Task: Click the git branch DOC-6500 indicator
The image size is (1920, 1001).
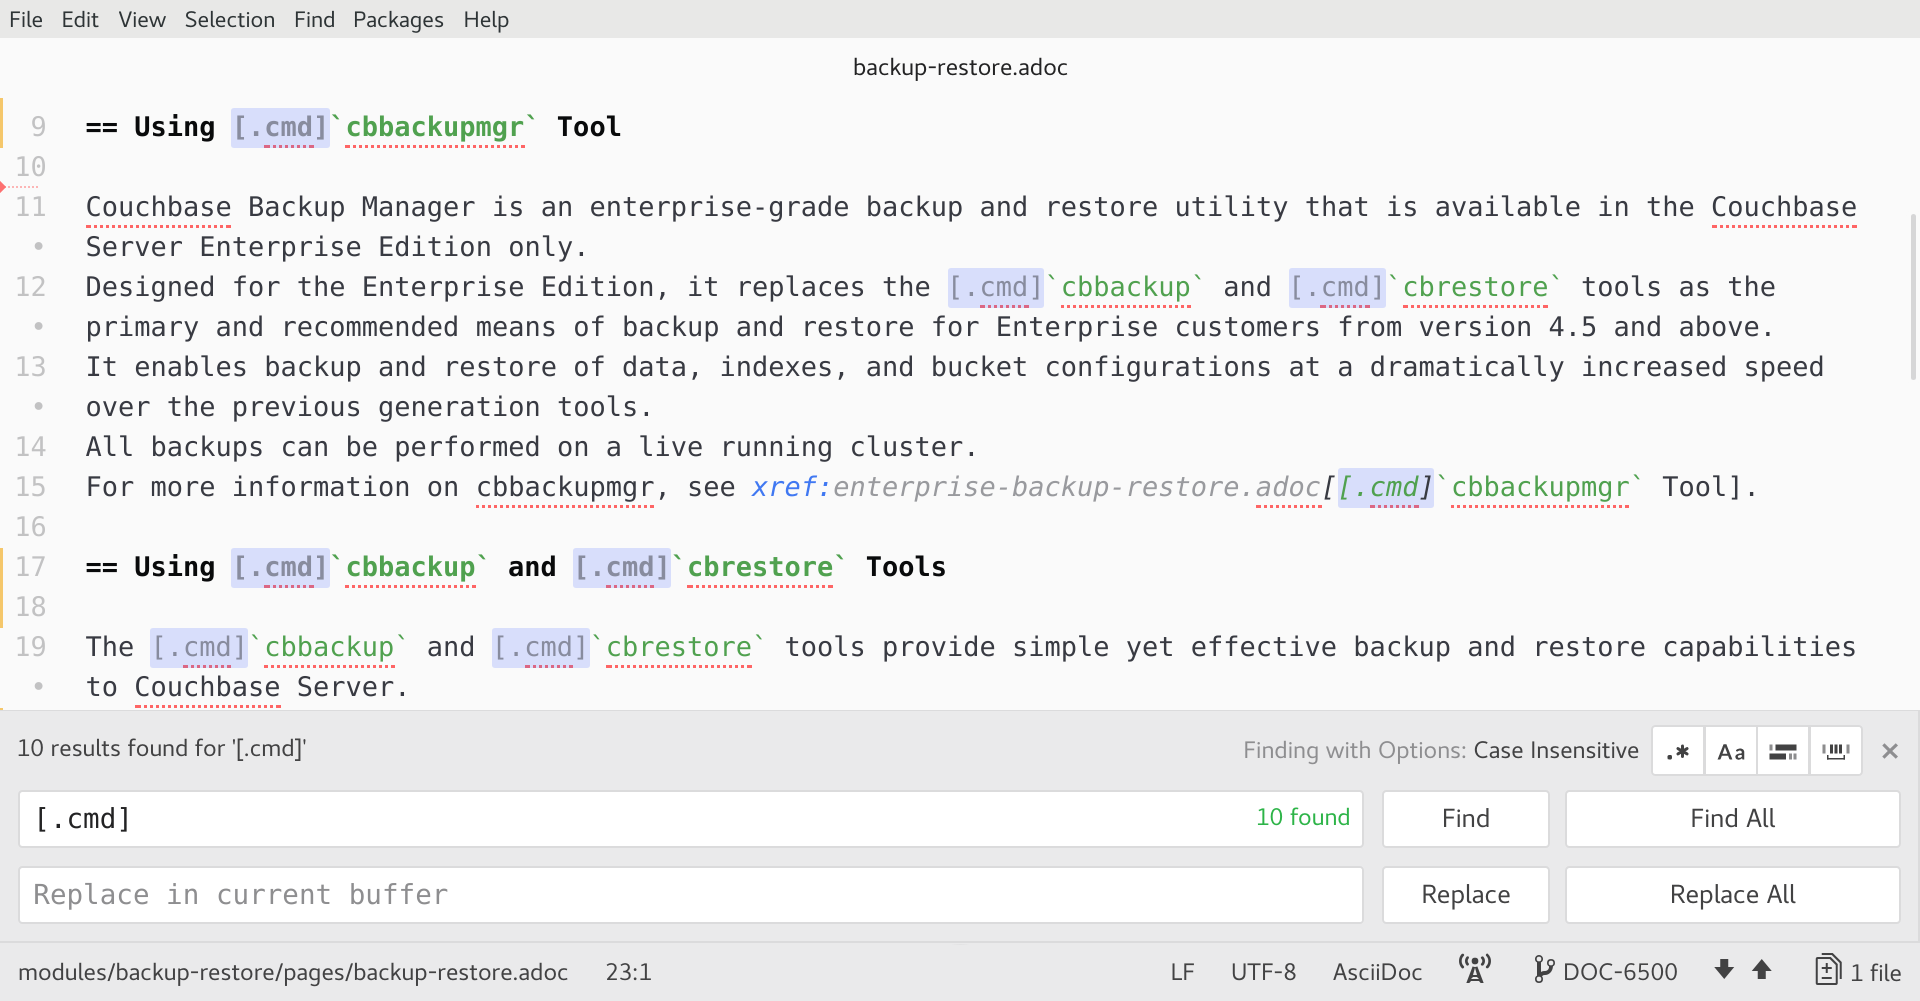Action: coord(1606,971)
